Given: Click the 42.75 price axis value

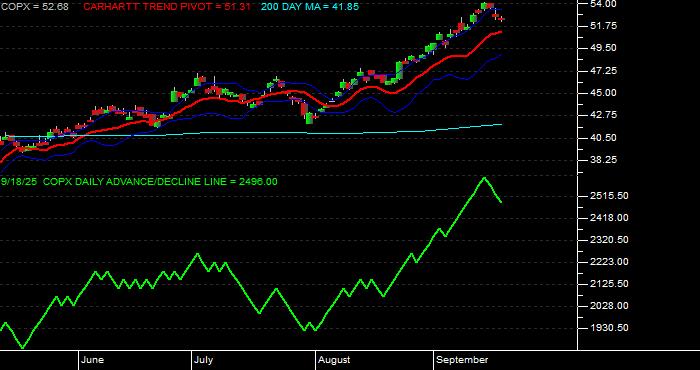Looking at the screenshot, I should [604, 115].
